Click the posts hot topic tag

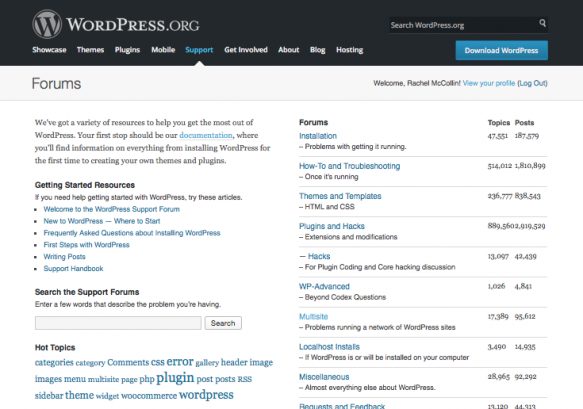[x=225, y=379]
